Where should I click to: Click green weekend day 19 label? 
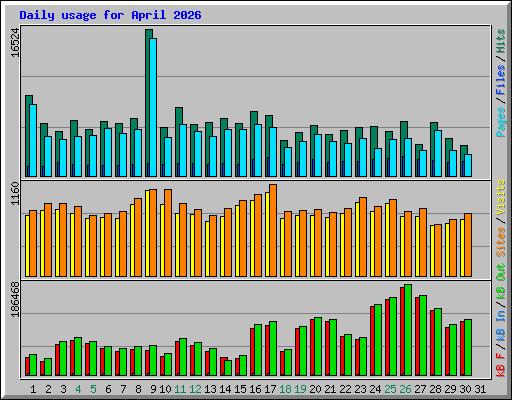tap(301, 389)
